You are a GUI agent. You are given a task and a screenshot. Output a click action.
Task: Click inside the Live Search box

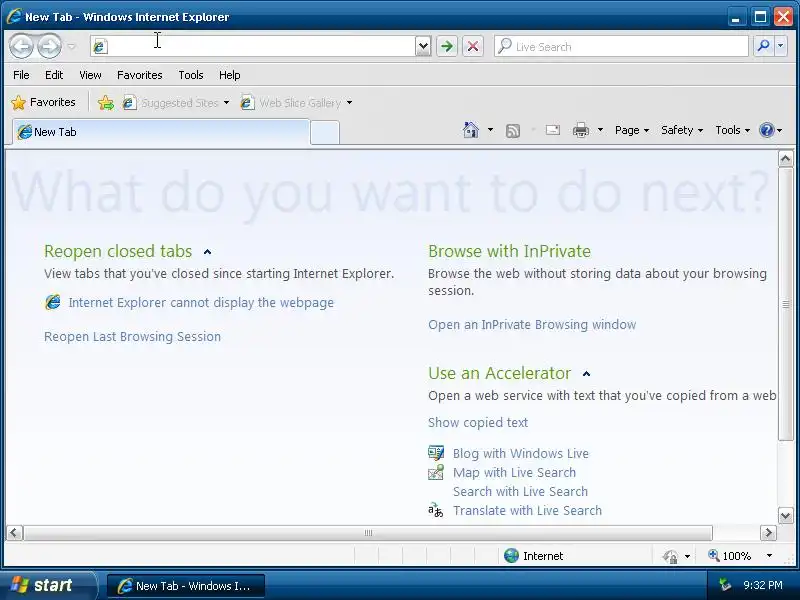point(621,46)
